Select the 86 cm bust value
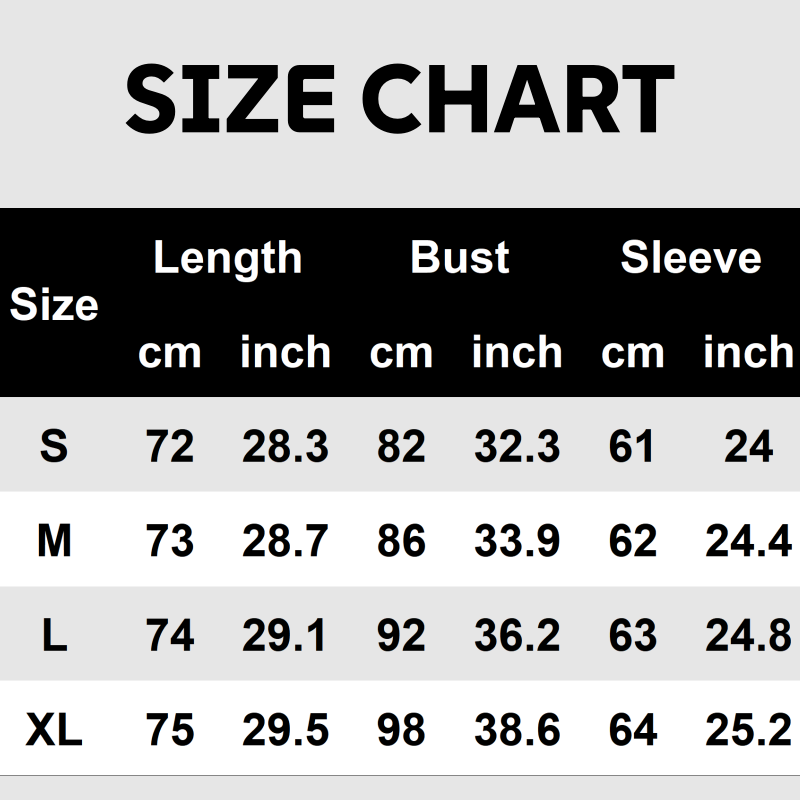The height and width of the screenshot is (800, 800). (x=401, y=541)
